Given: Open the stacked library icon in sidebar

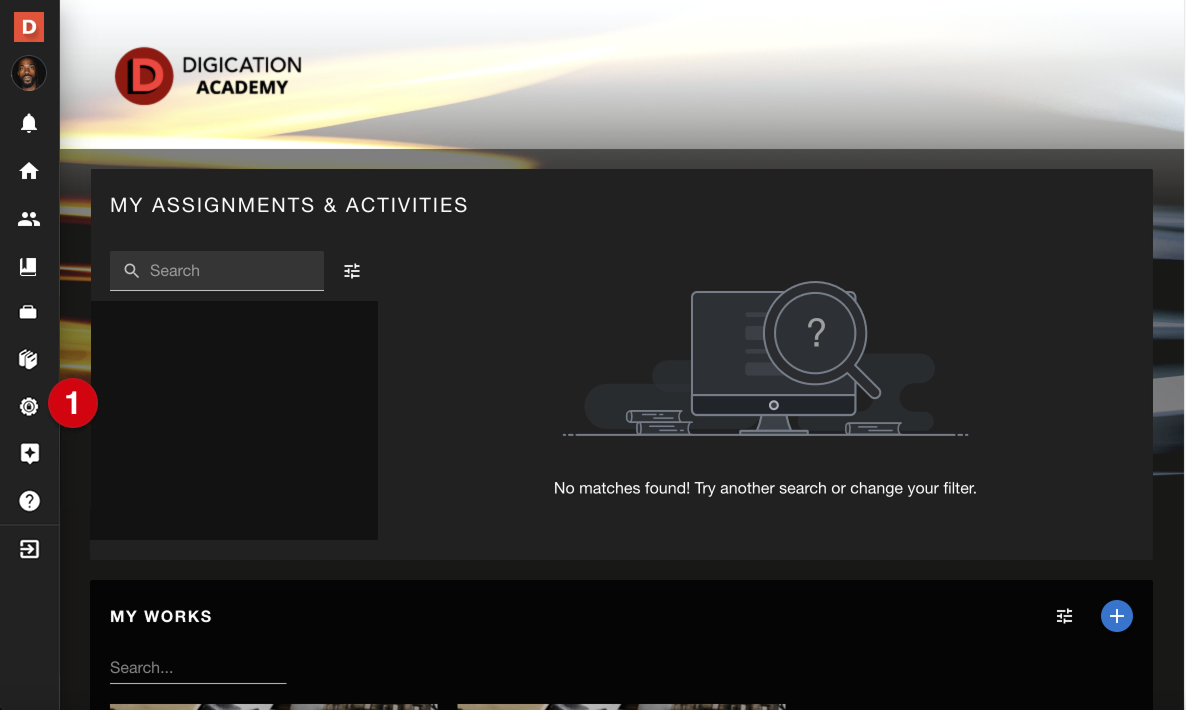Looking at the screenshot, I should 29,359.
